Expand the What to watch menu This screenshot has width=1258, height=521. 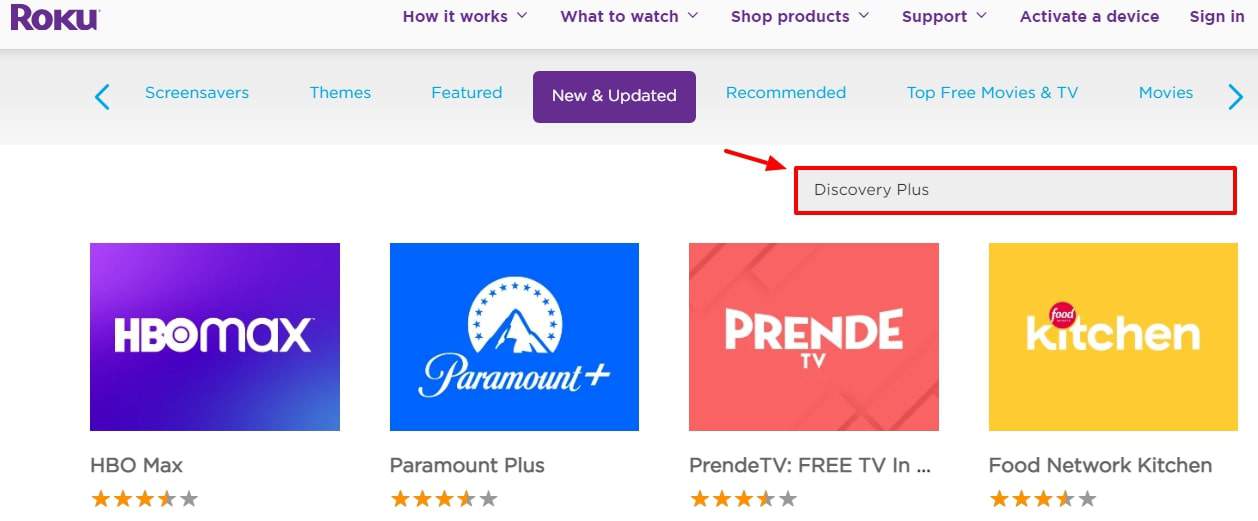629,16
